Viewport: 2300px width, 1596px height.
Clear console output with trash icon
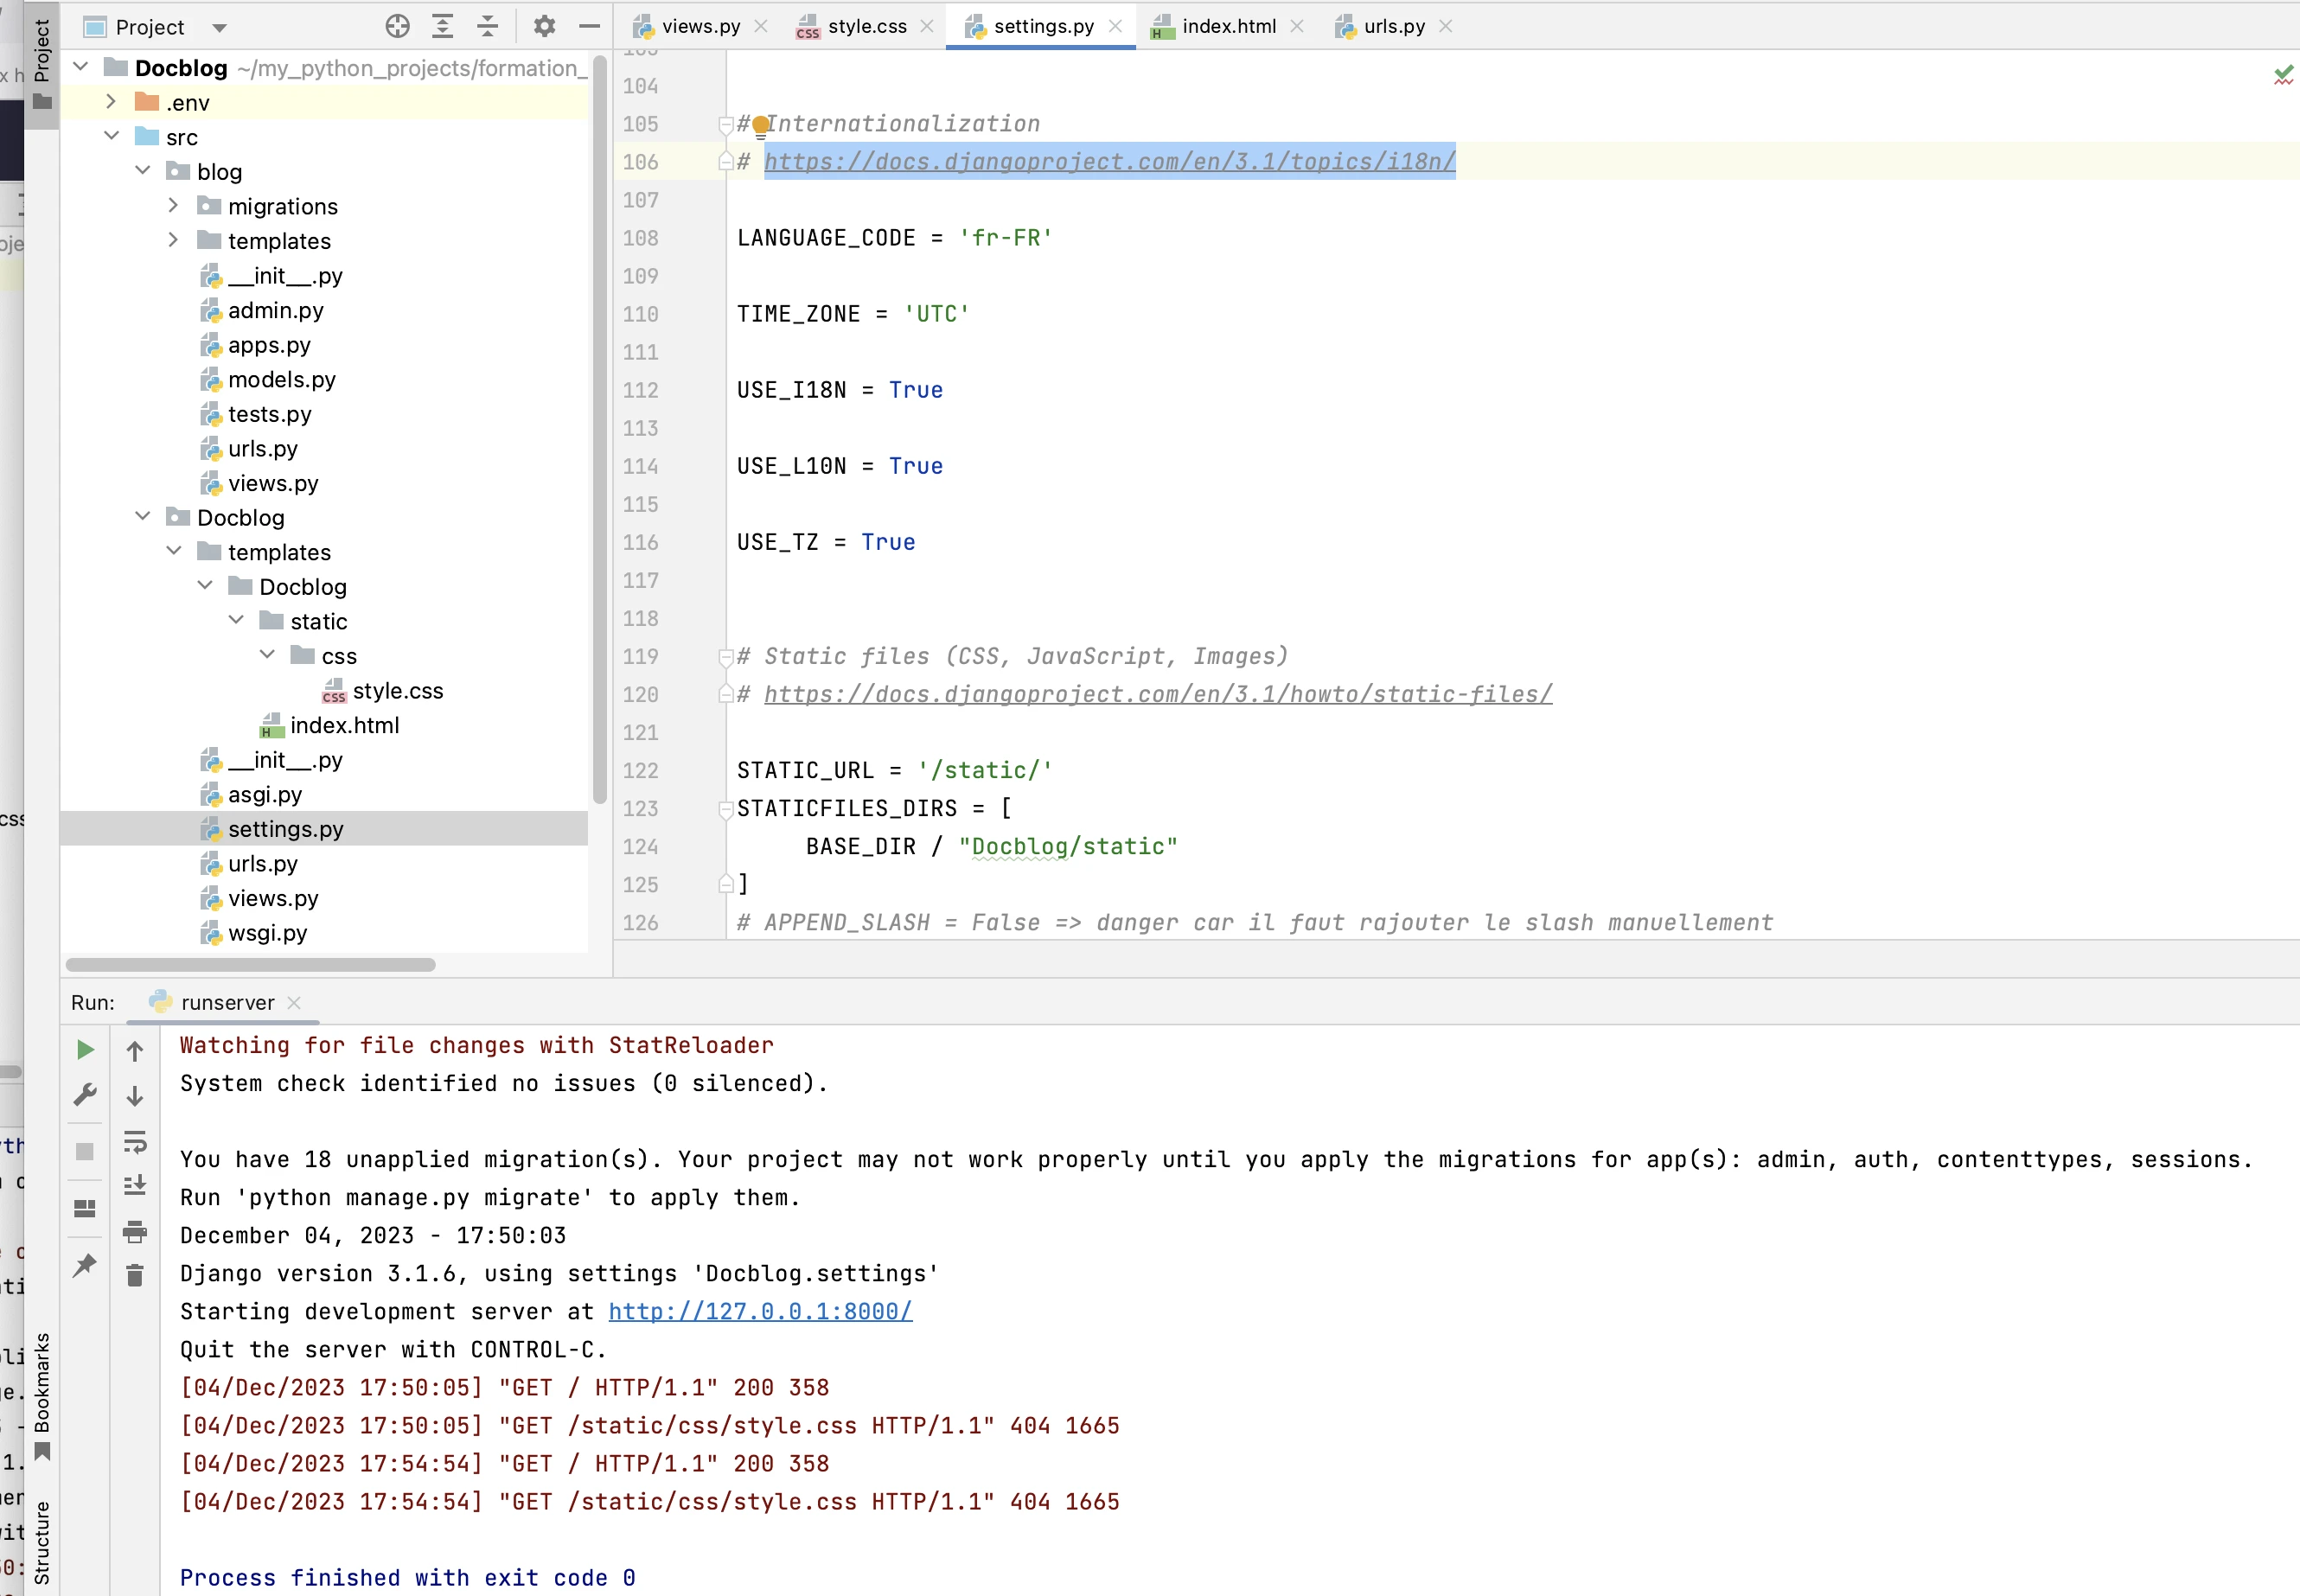pos(135,1275)
